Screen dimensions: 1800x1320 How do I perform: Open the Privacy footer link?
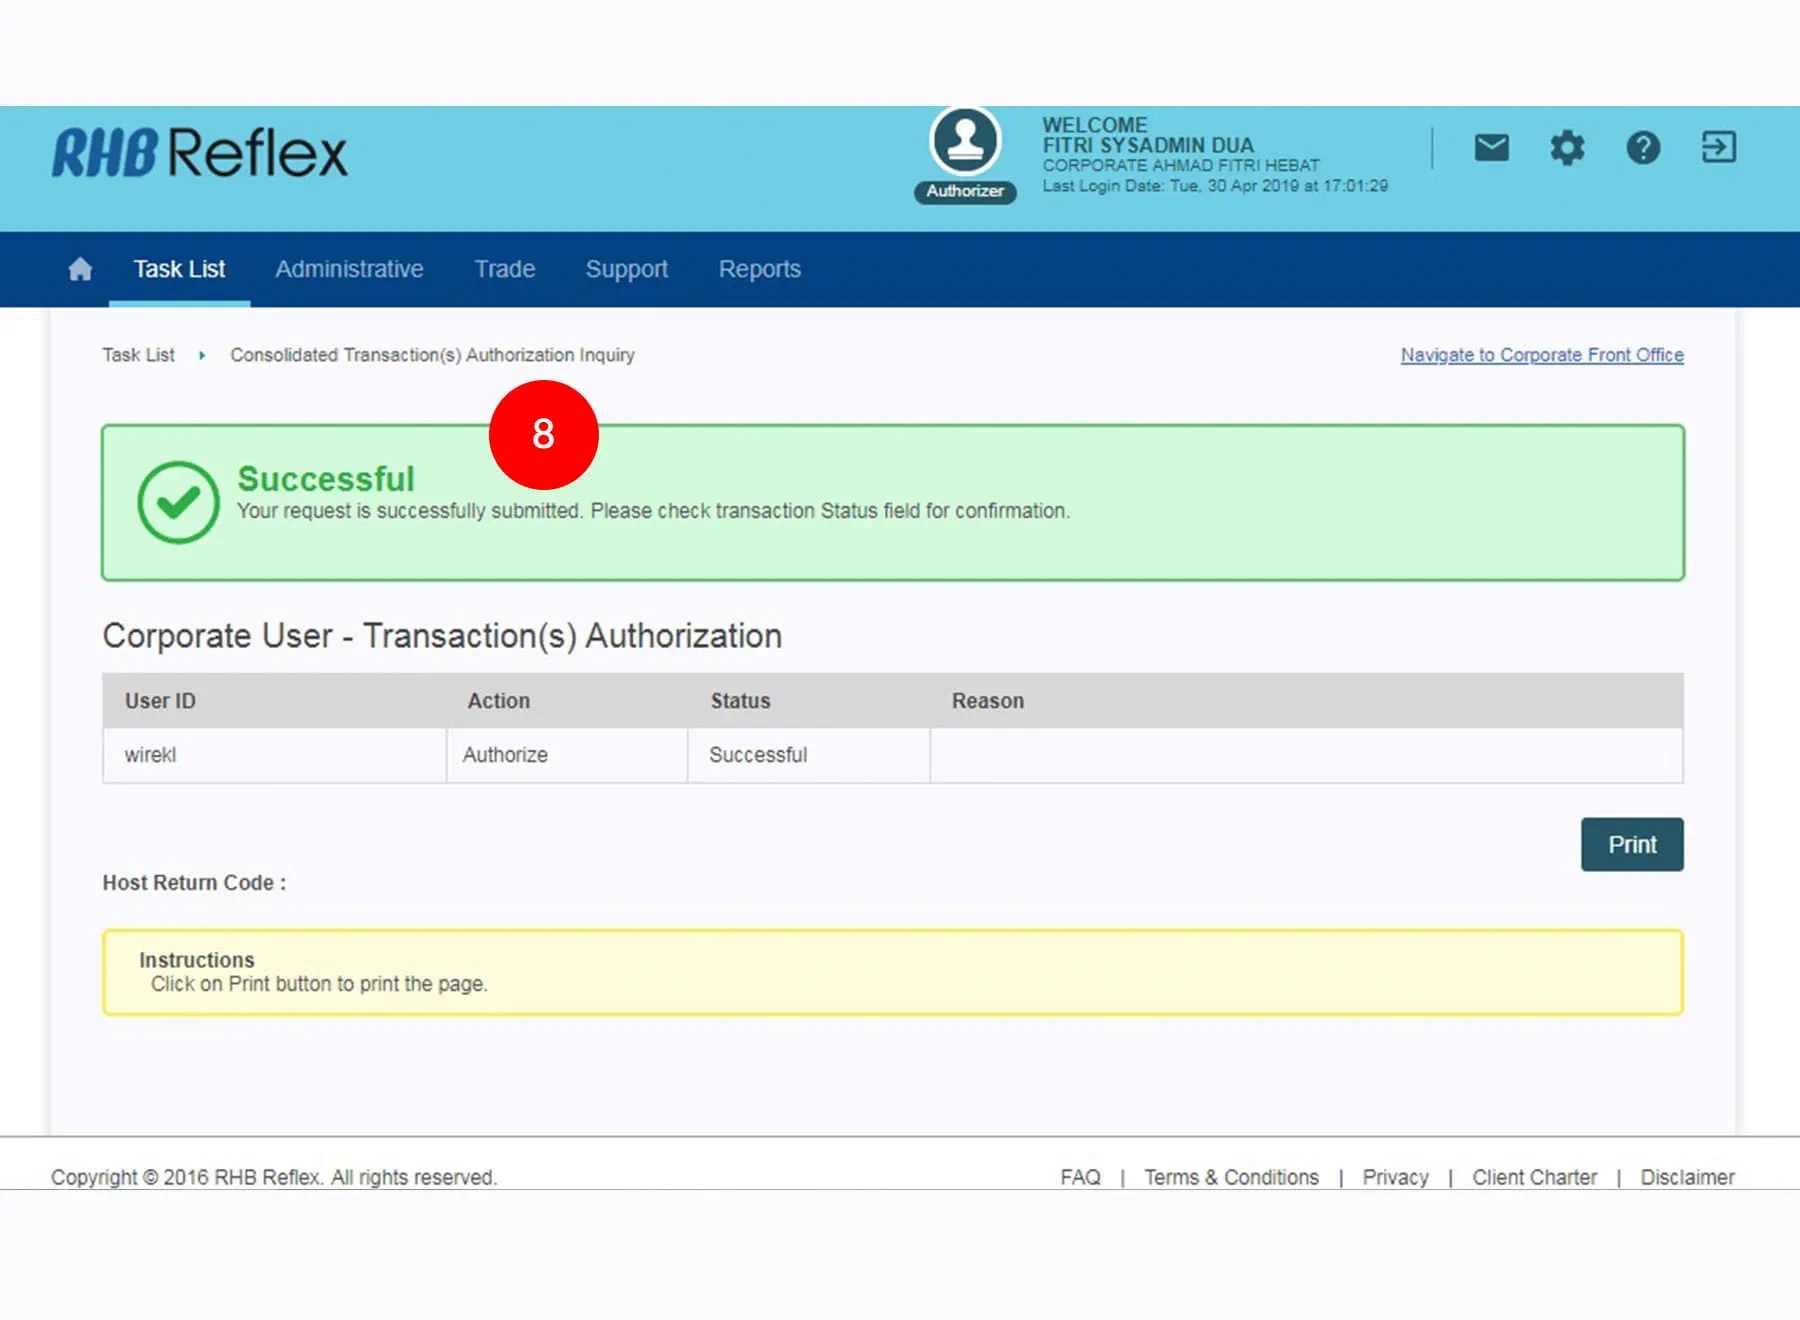[x=1395, y=1177]
